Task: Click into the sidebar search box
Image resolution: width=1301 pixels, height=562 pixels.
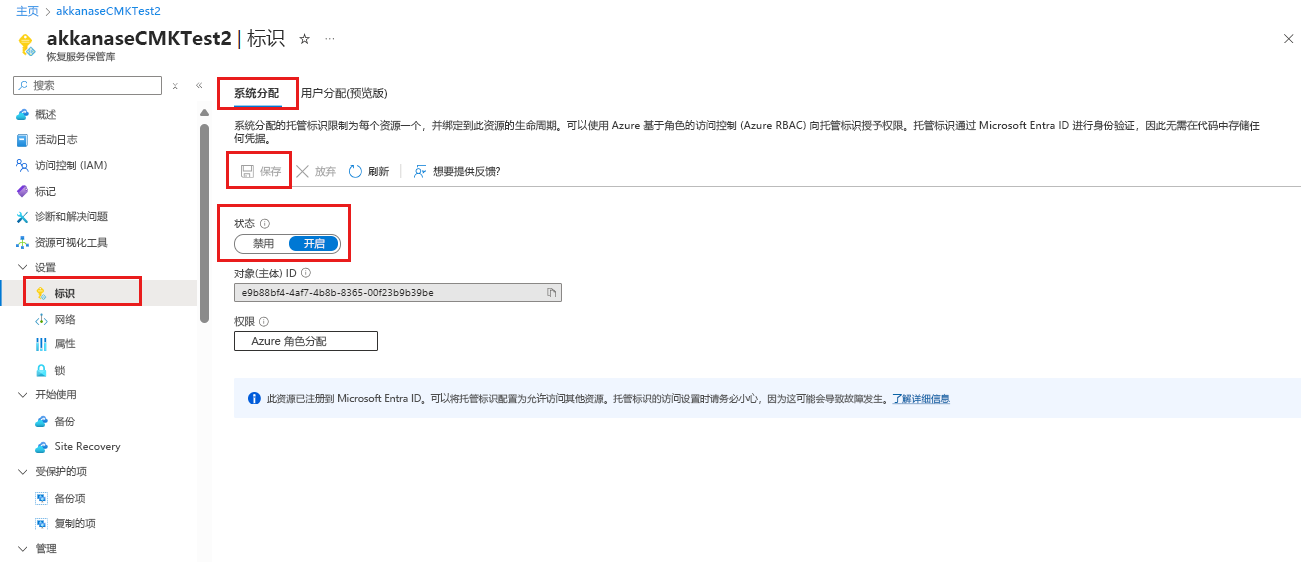Action: click(x=87, y=86)
